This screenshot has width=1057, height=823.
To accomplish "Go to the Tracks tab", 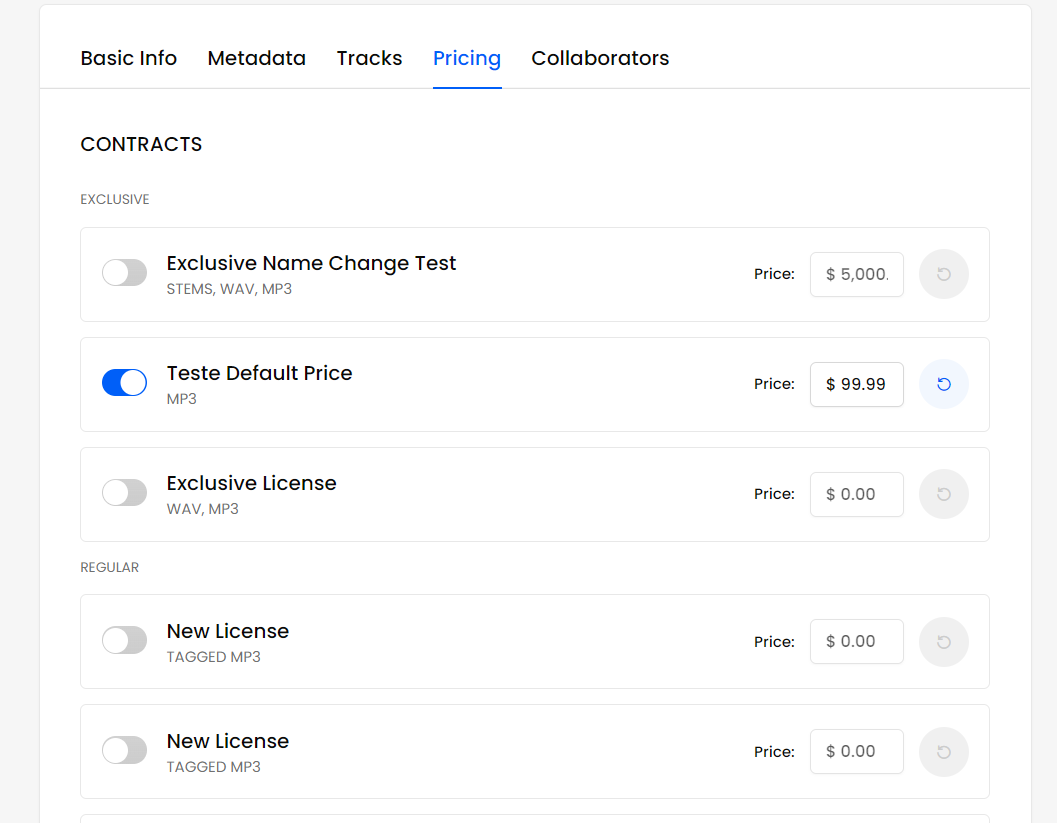I will click(x=369, y=58).
